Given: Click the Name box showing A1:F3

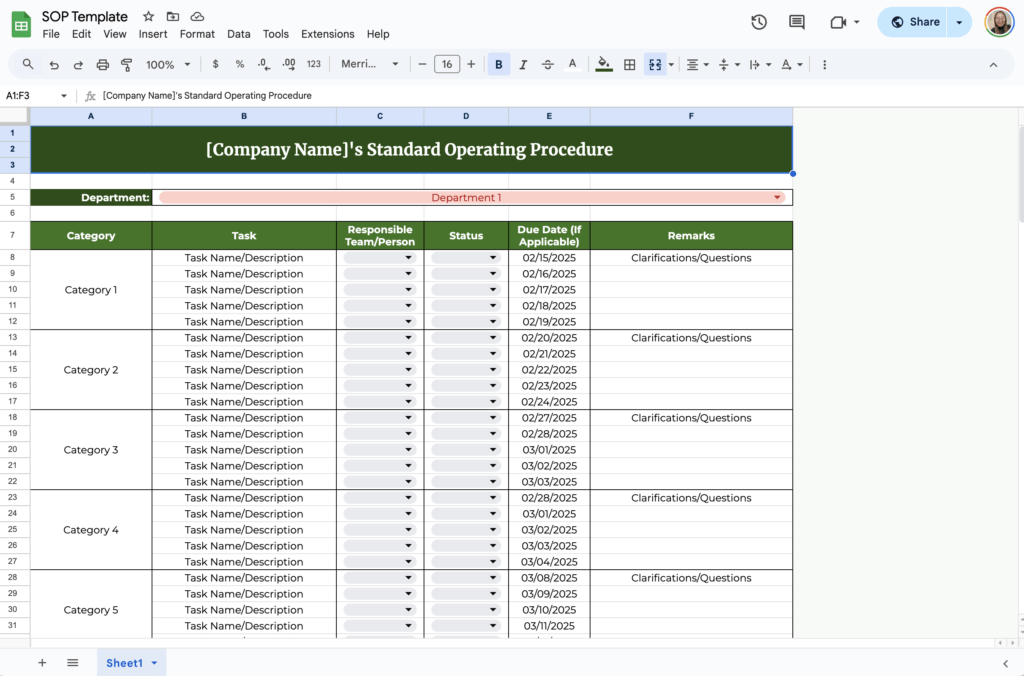Looking at the screenshot, I should click(36, 95).
